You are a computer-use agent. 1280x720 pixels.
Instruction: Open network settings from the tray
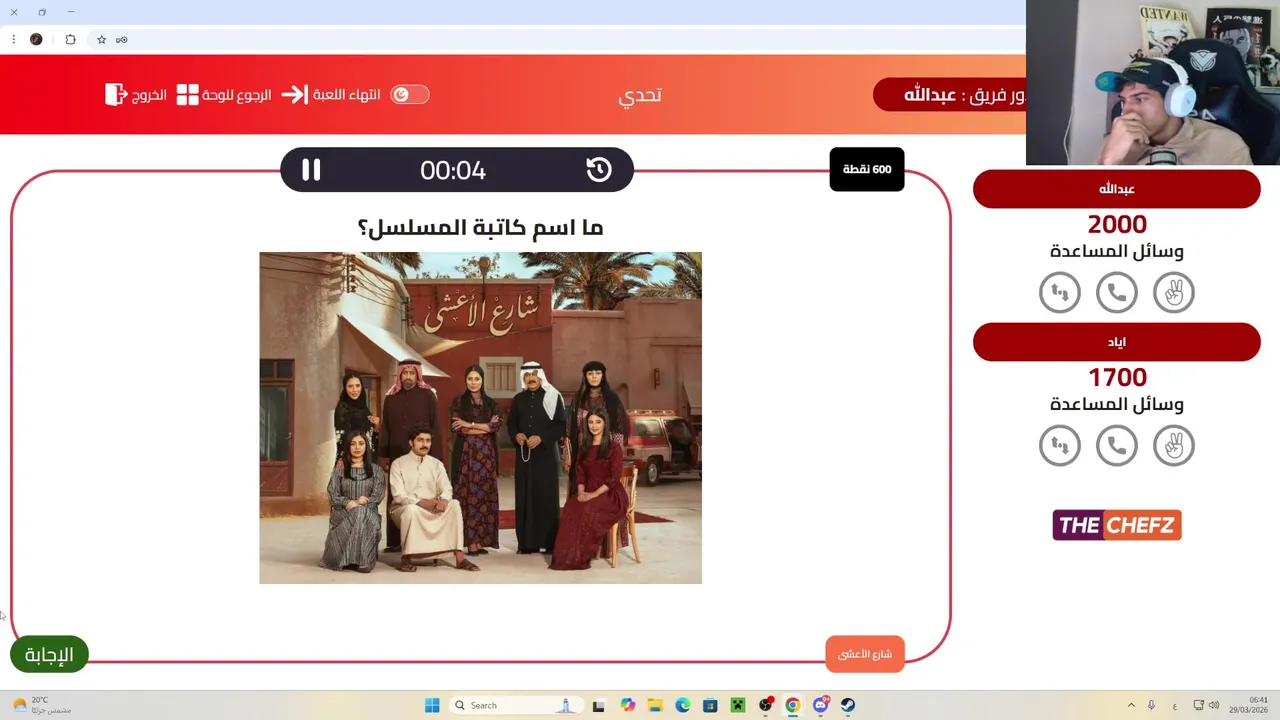click(x=1199, y=705)
